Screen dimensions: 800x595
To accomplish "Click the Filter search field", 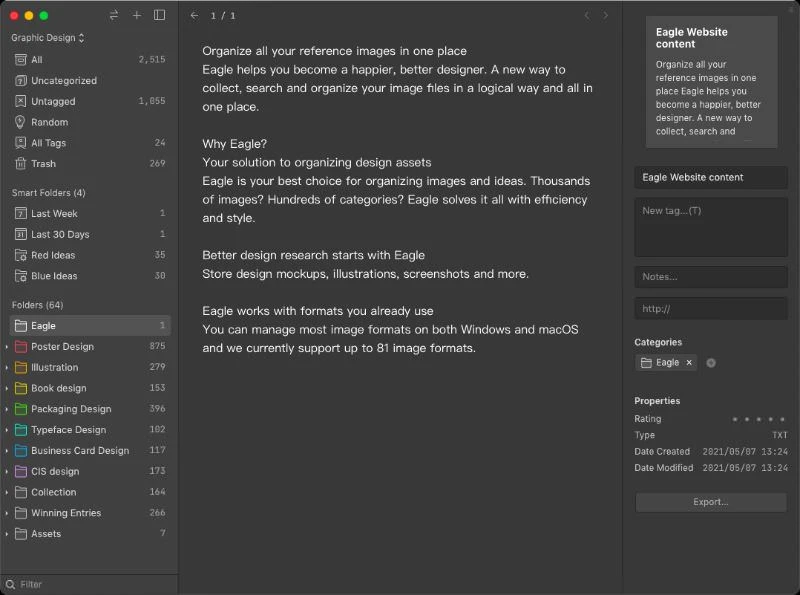I will tap(90, 584).
